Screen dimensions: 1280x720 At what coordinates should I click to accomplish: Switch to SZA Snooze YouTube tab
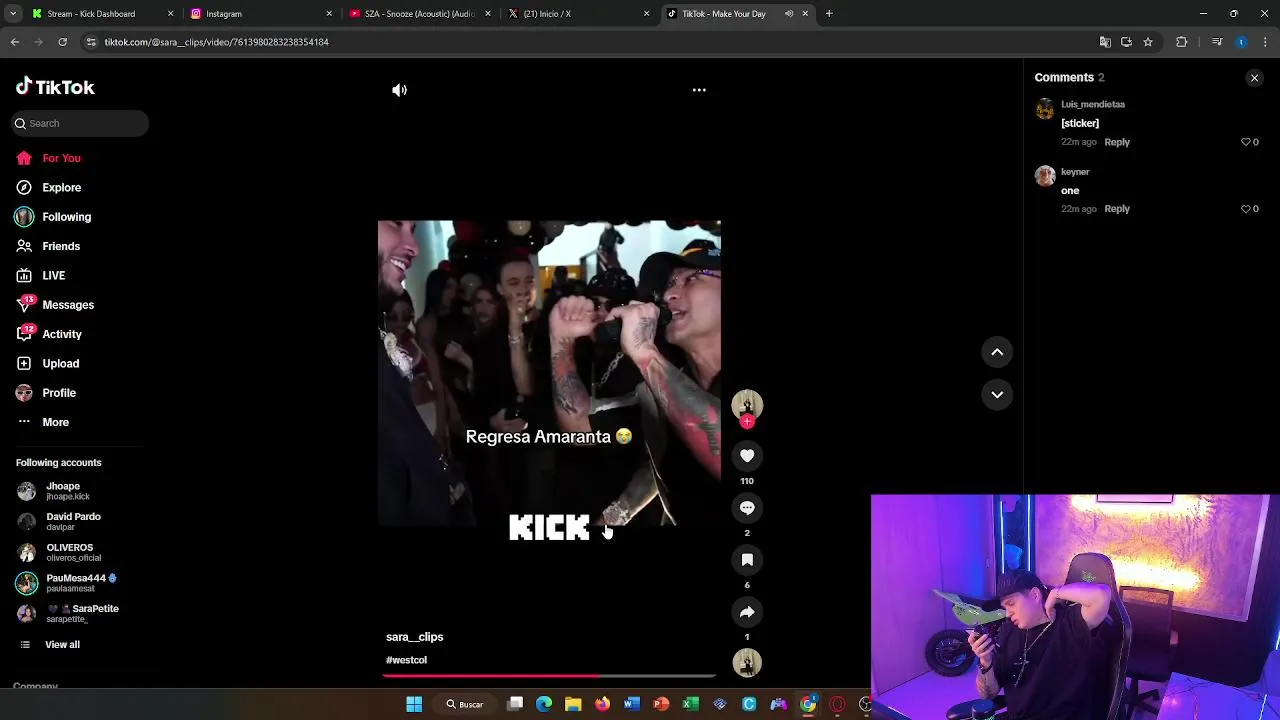pyautogui.click(x=419, y=14)
